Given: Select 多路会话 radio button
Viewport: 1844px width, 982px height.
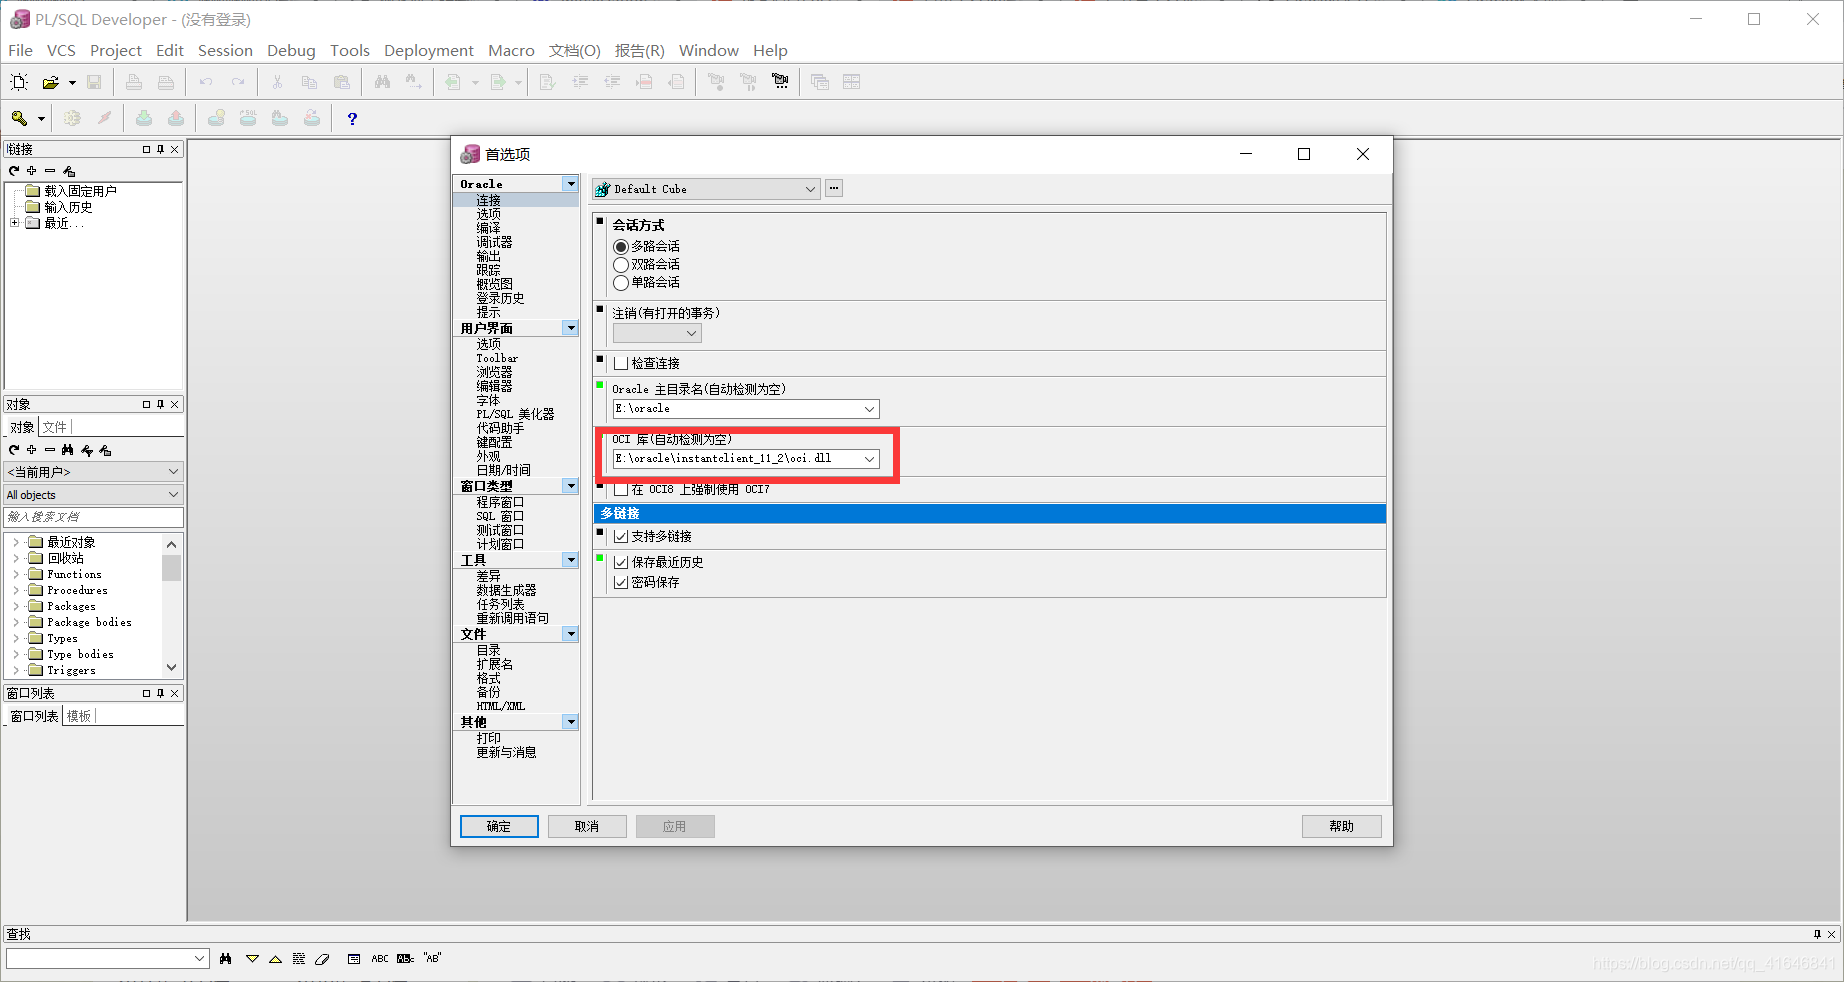Looking at the screenshot, I should (621, 246).
